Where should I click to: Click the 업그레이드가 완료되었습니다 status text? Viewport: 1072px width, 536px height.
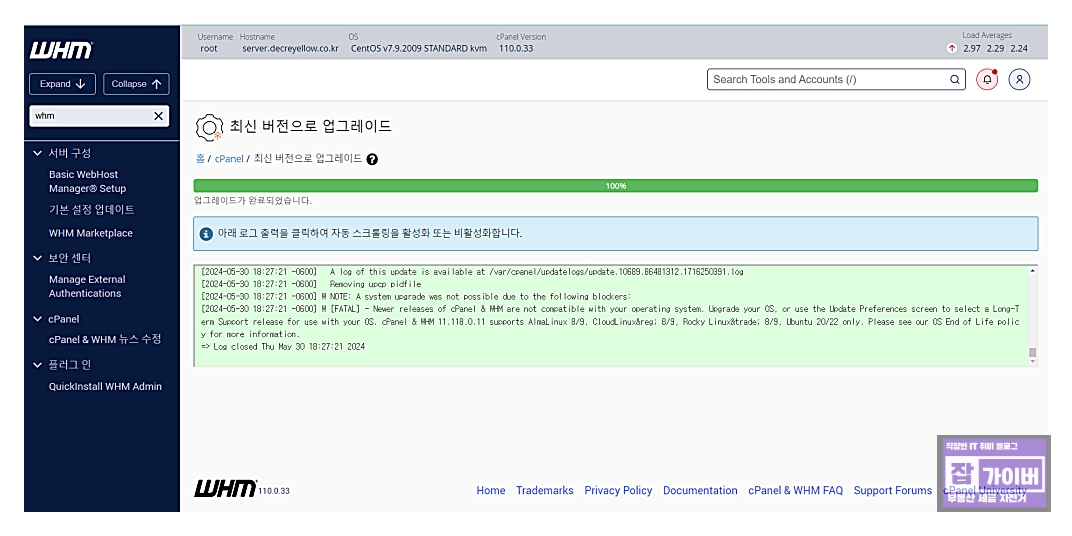(x=253, y=201)
